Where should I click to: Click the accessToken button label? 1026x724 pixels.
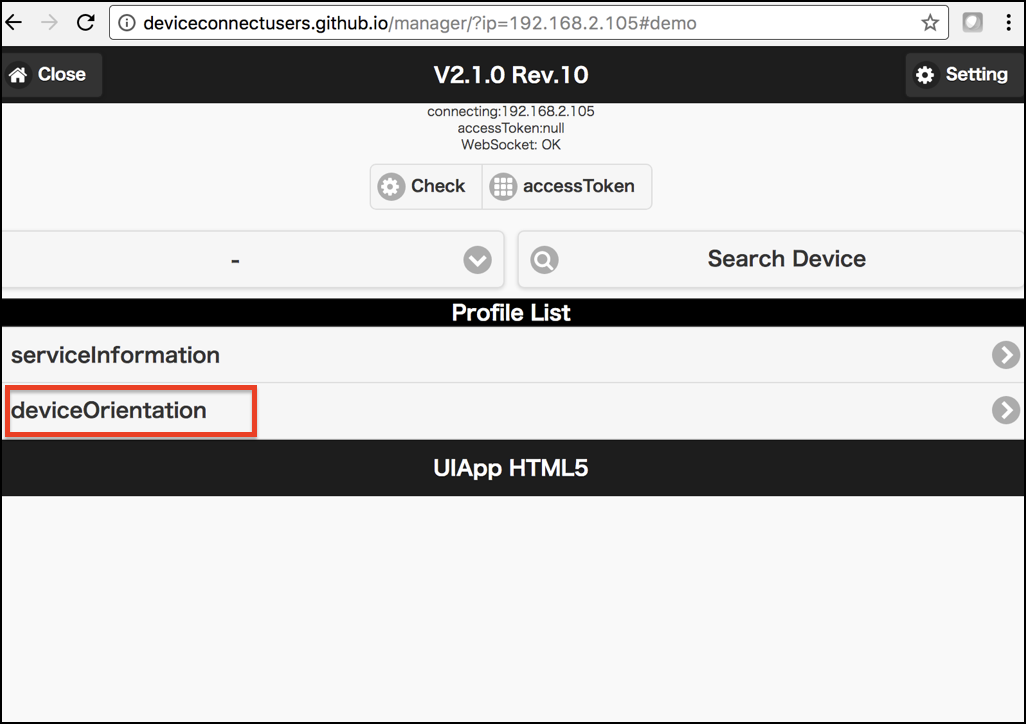point(578,186)
